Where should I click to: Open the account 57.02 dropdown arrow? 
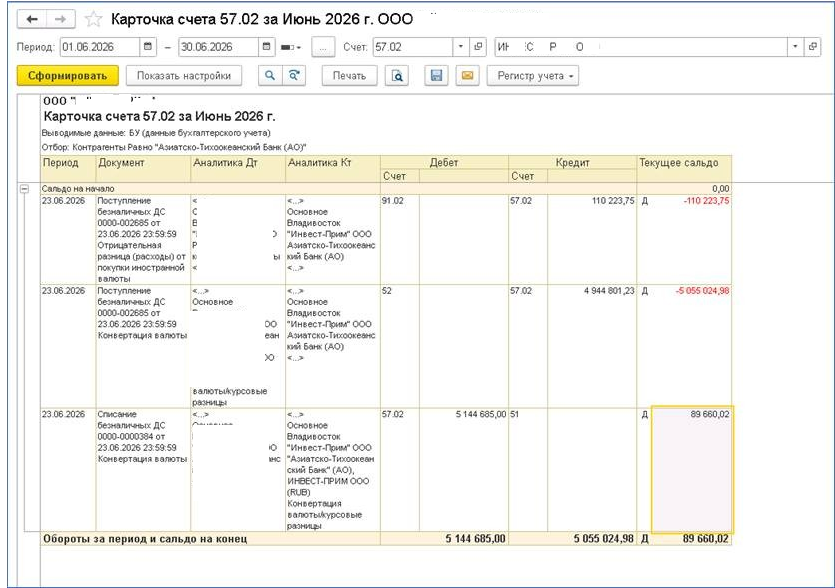461,47
